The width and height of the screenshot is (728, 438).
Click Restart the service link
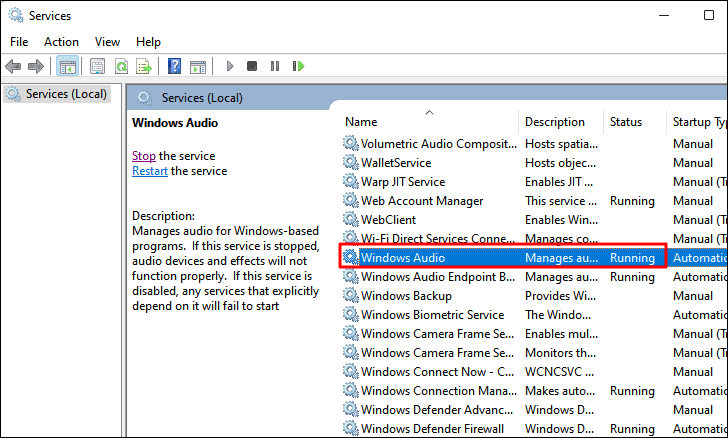click(150, 171)
